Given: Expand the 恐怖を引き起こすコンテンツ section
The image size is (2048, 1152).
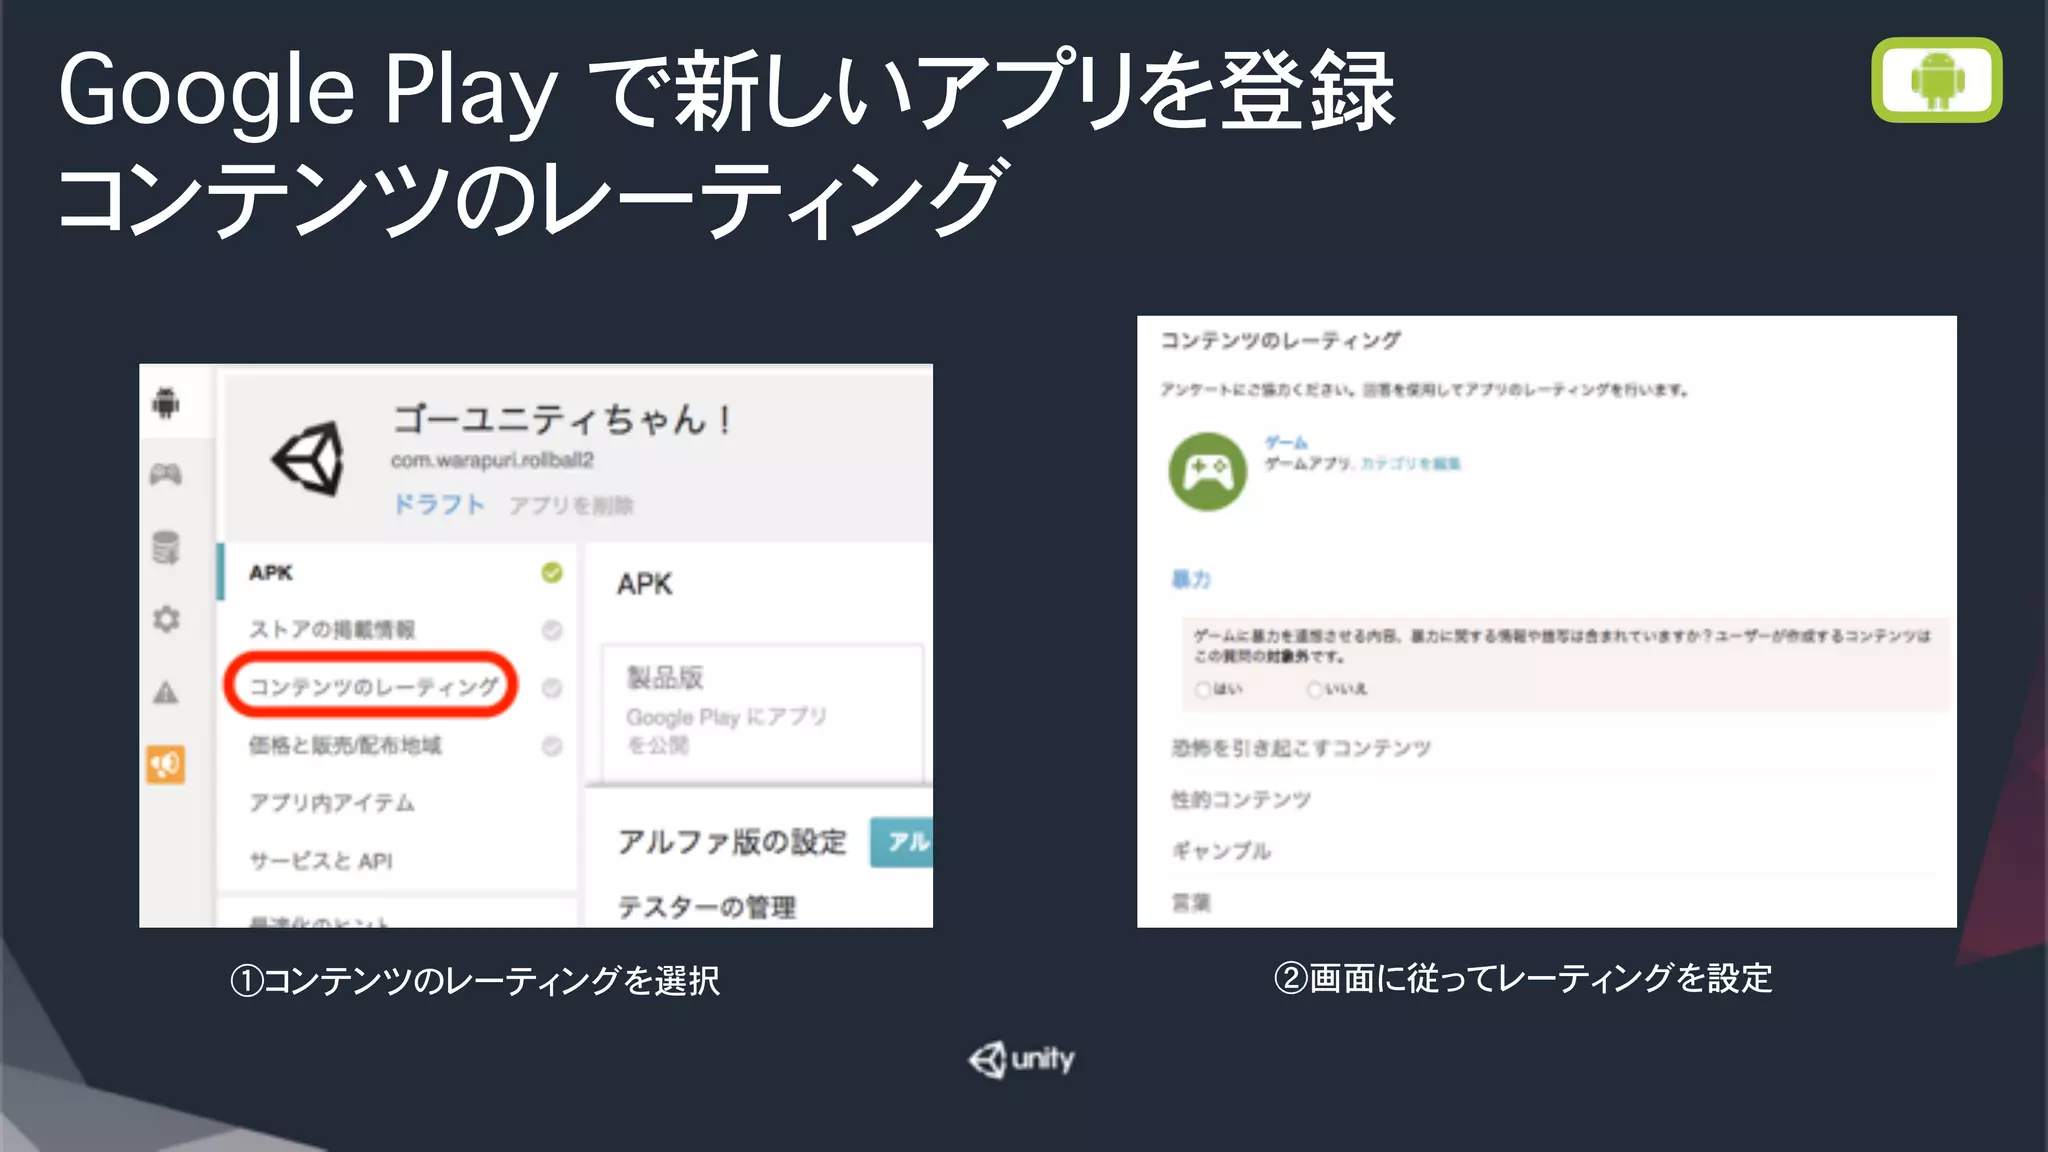Looking at the screenshot, I should pos(1301,748).
